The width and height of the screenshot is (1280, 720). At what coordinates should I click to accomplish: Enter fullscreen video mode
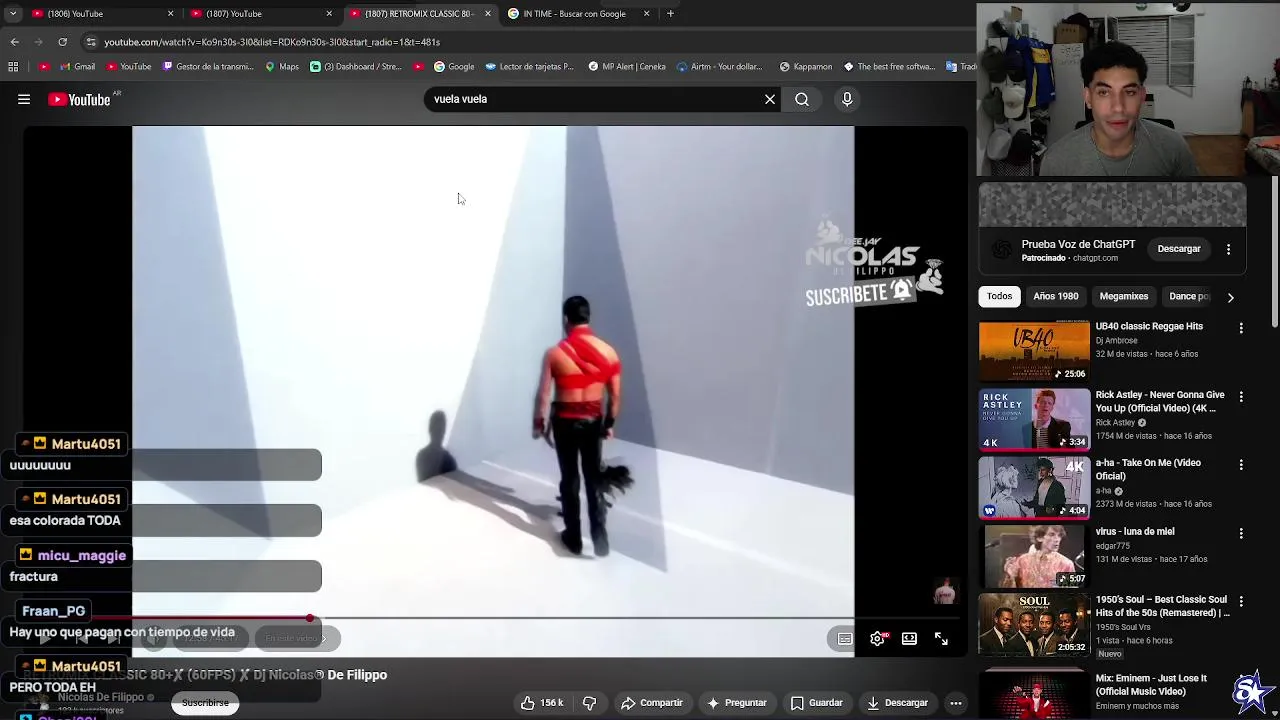[x=941, y=639]
